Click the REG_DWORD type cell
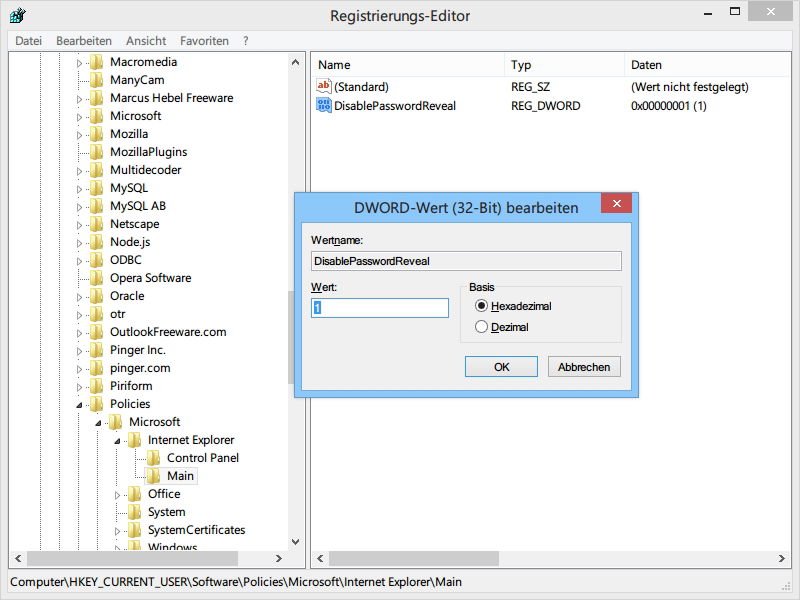 [545, 106]
